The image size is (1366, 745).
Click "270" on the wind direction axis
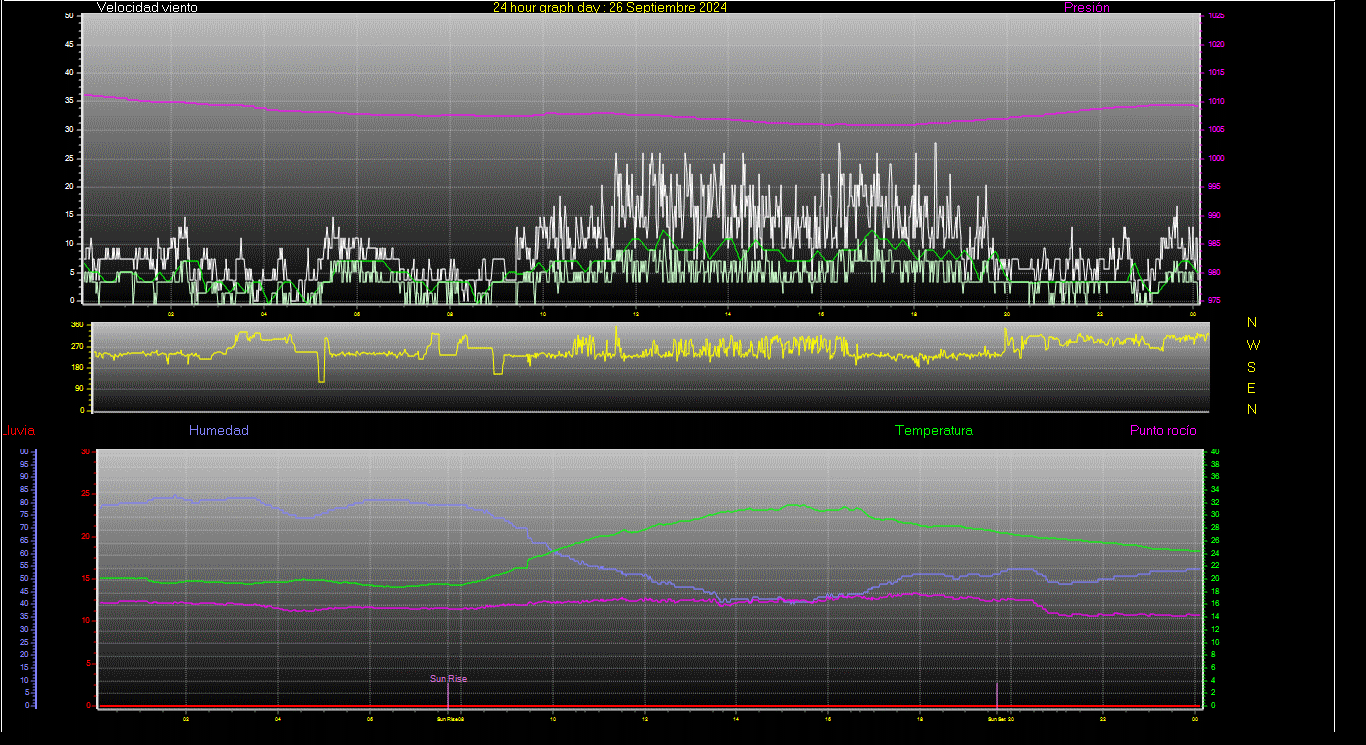(x=77, y=346)
